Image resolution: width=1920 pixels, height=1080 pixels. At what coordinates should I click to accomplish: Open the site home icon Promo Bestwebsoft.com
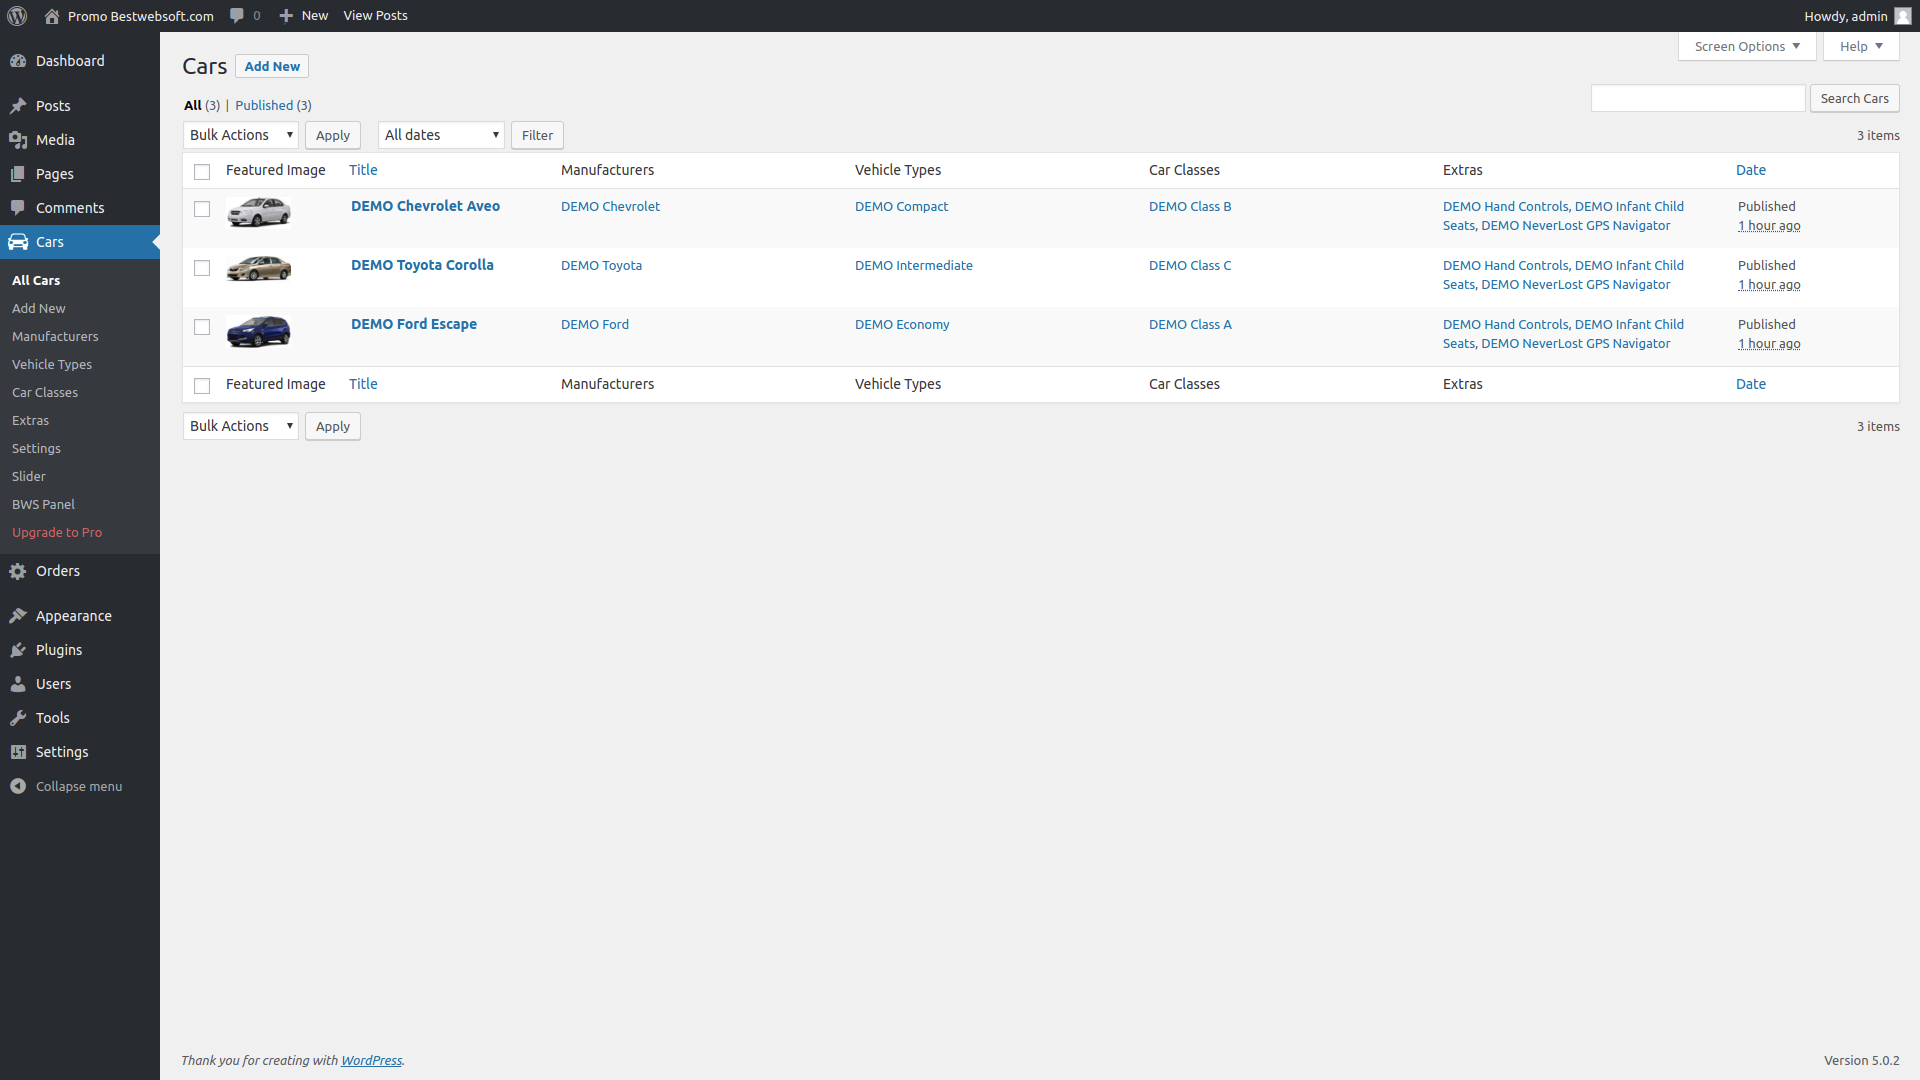(x=52, y=16)
